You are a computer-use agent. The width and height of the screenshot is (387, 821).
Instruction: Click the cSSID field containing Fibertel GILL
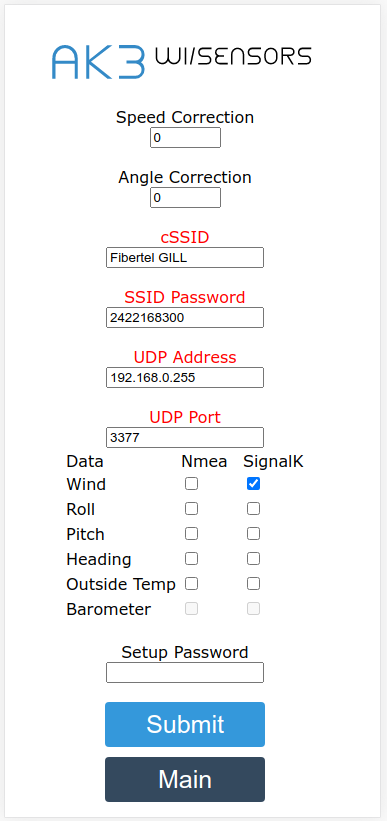point(185,258)
